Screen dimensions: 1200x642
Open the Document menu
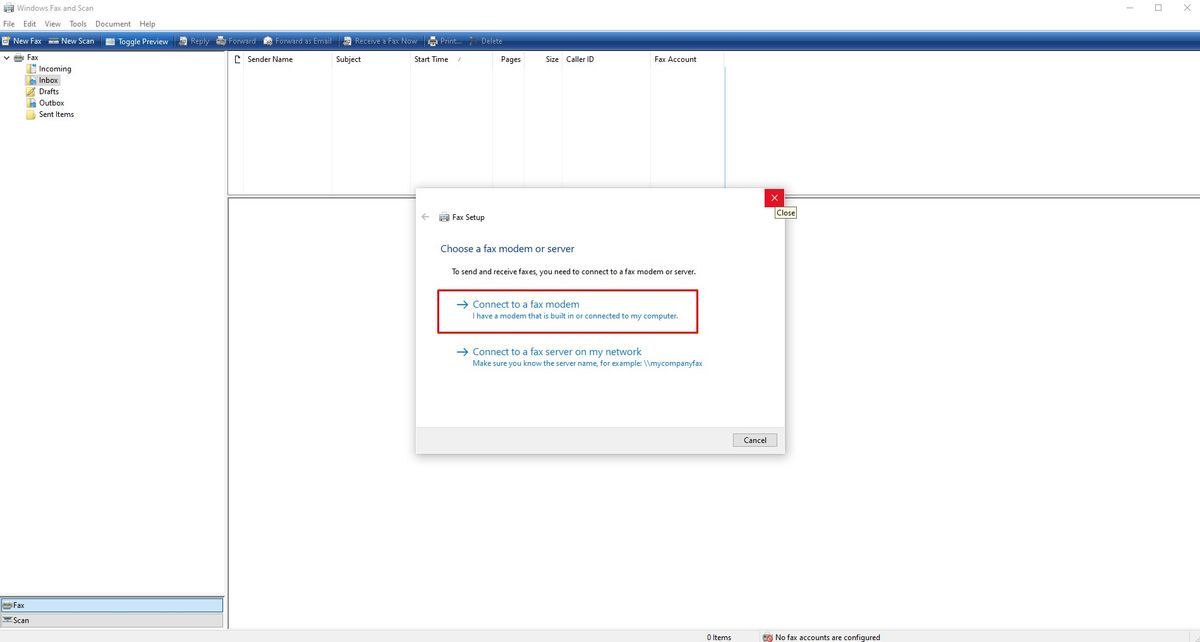pyautogui.click(x=113, y=24)
